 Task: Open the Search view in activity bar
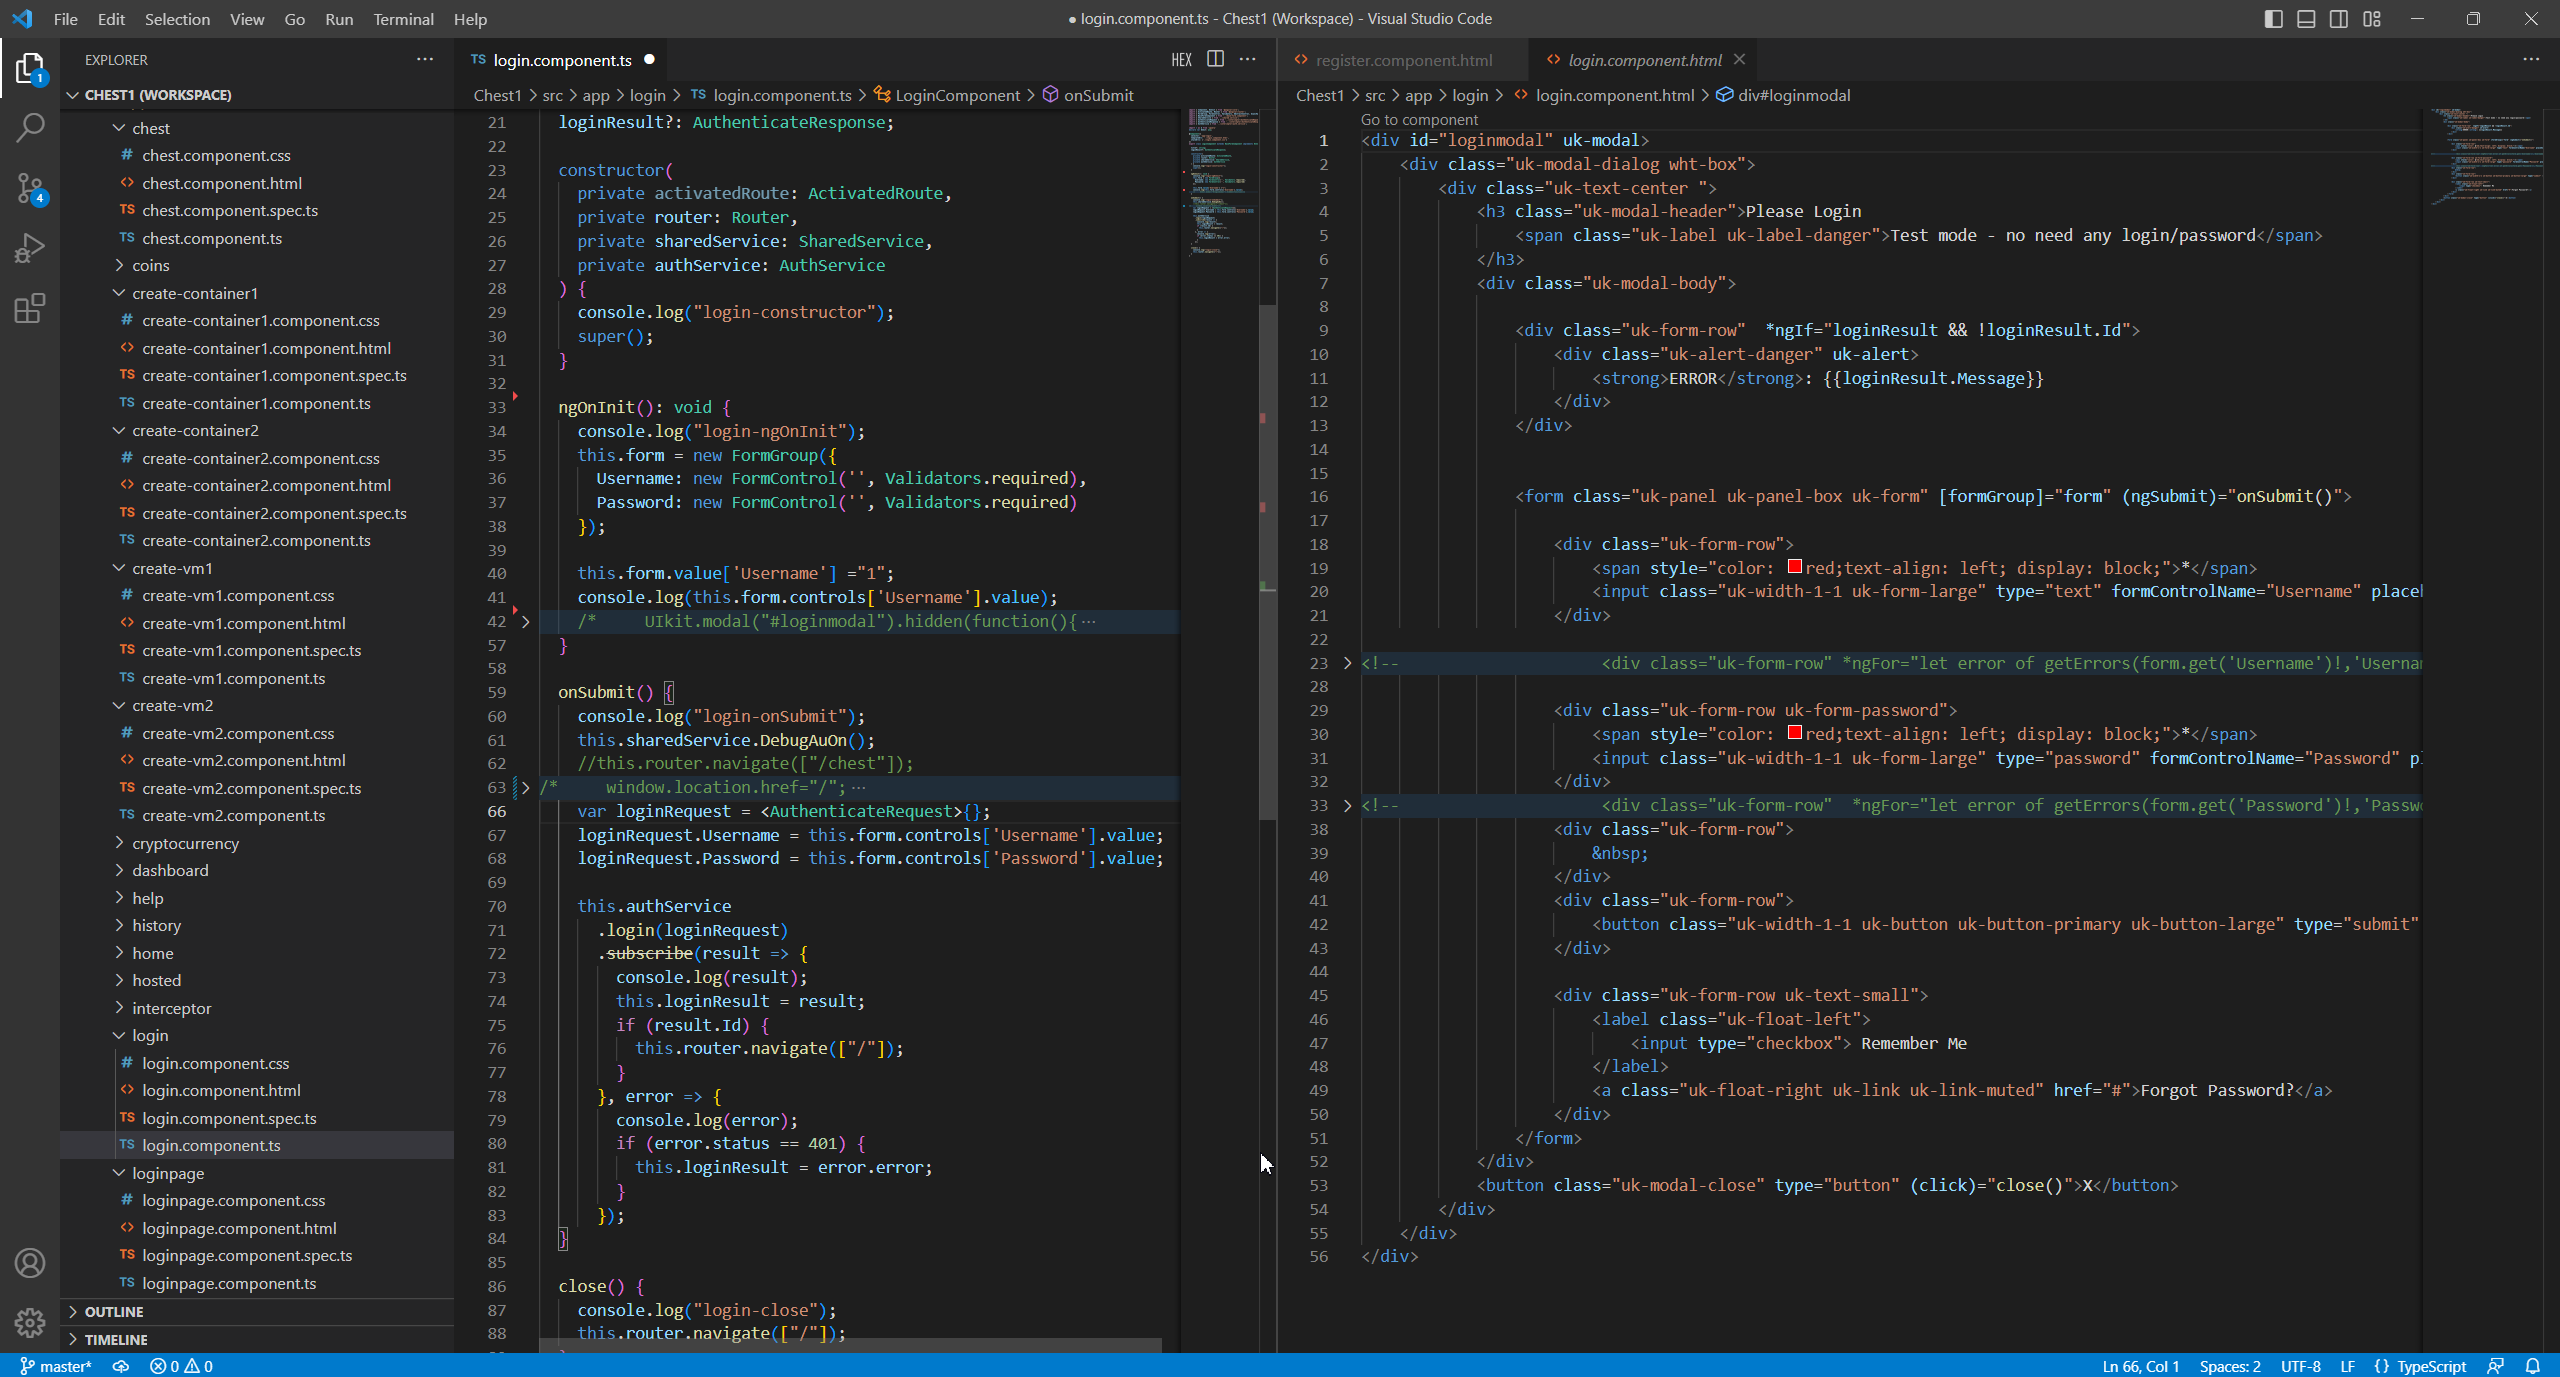[30, 127]
